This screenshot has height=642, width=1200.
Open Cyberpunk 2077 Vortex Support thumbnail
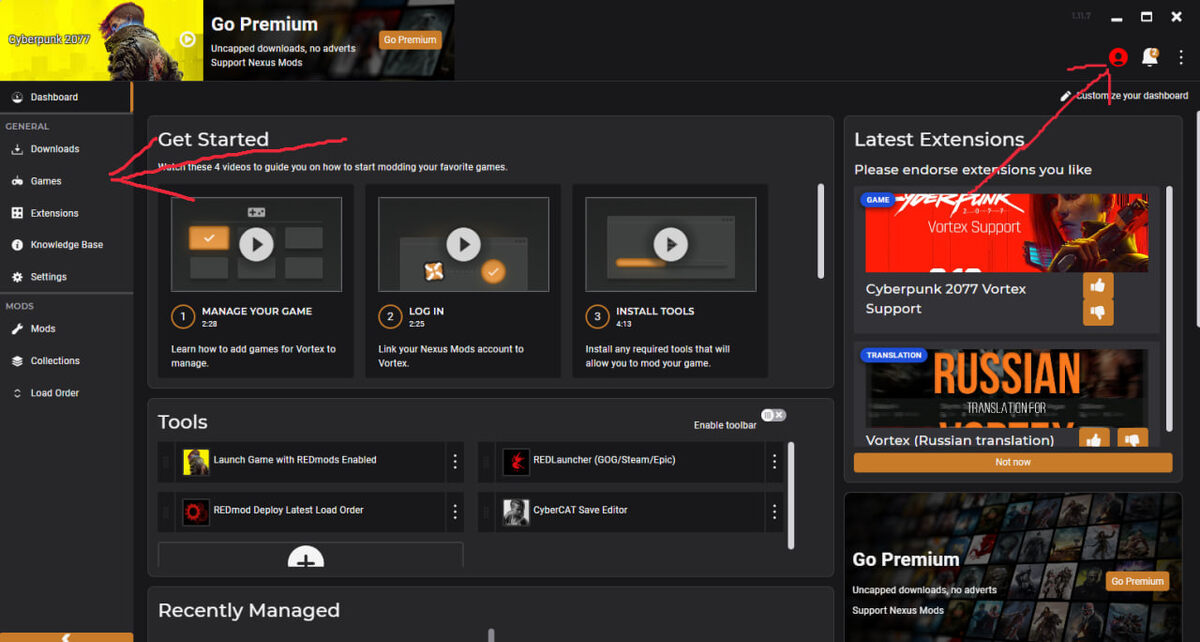1007,232
